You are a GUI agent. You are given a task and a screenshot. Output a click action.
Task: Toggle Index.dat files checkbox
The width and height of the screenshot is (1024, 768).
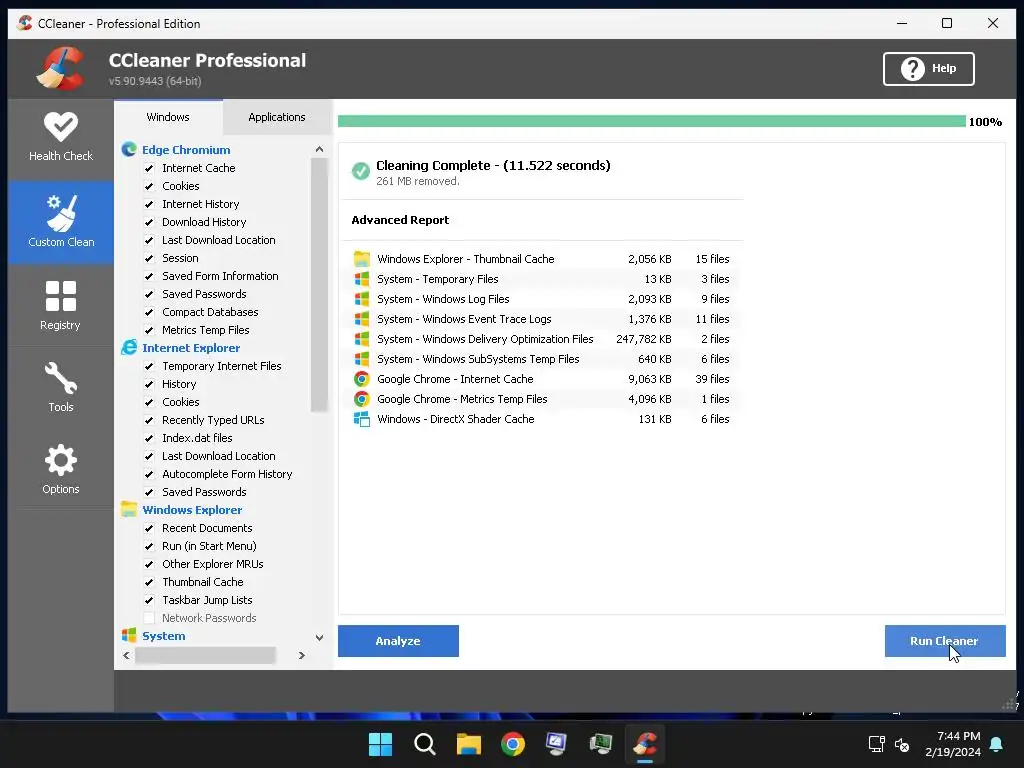coord(149,438)
